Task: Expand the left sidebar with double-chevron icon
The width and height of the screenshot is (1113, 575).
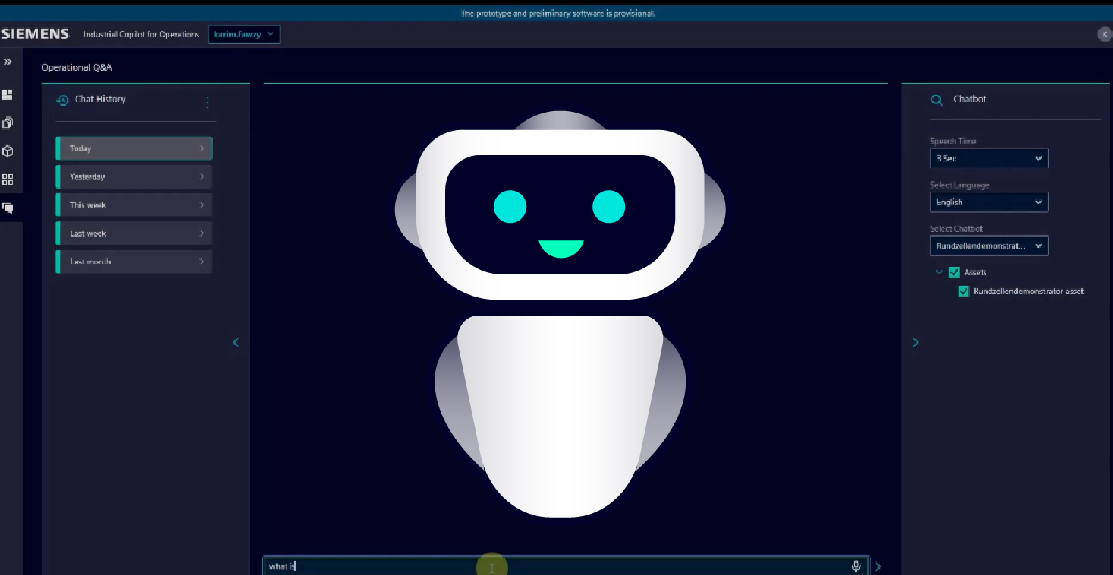Action: click(7, 62)
